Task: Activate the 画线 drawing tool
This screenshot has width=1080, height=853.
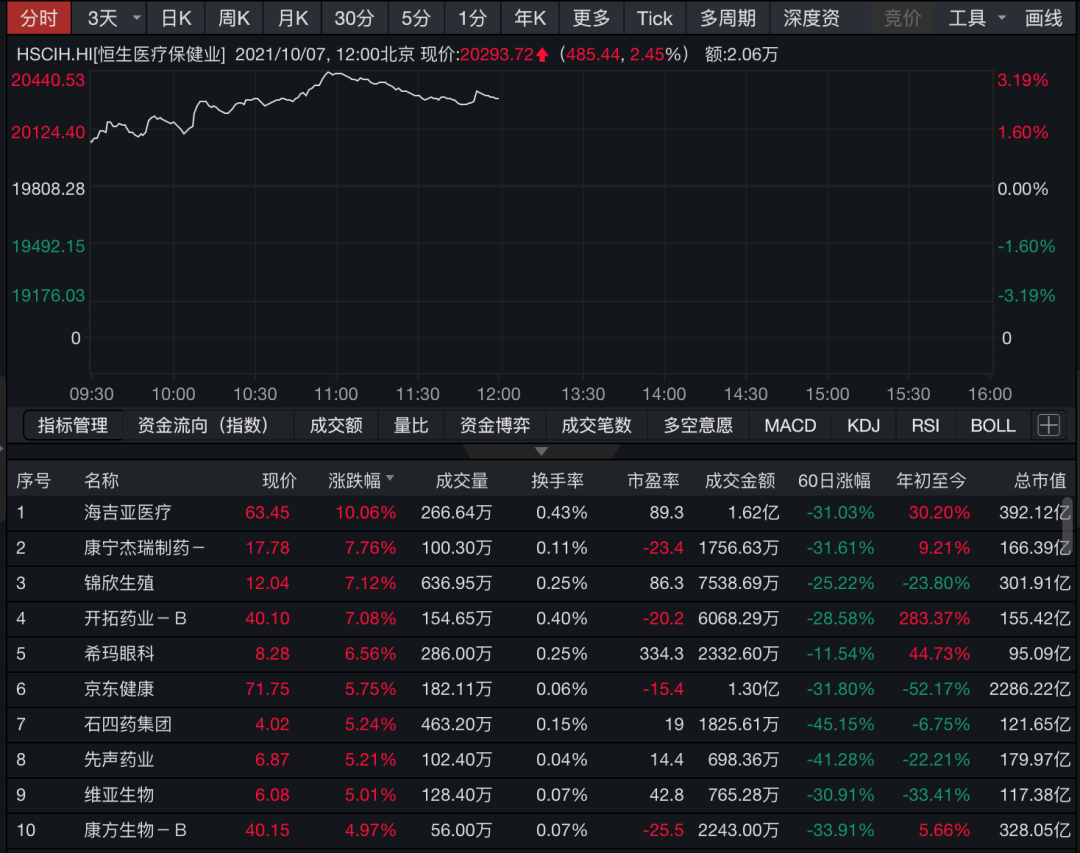Action: pyautogui.click(x=1043, y=18)
